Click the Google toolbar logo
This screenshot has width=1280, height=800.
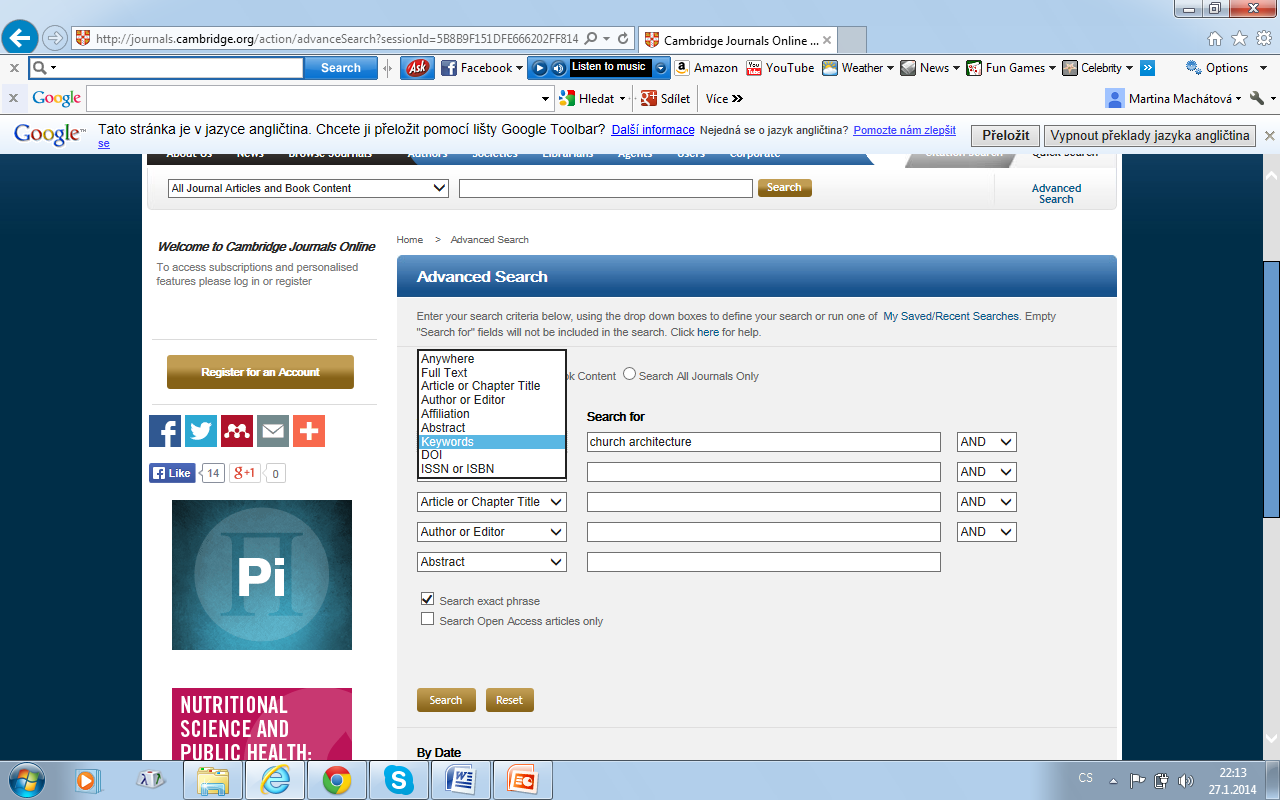pyautogui.click(x=57, y=98)
